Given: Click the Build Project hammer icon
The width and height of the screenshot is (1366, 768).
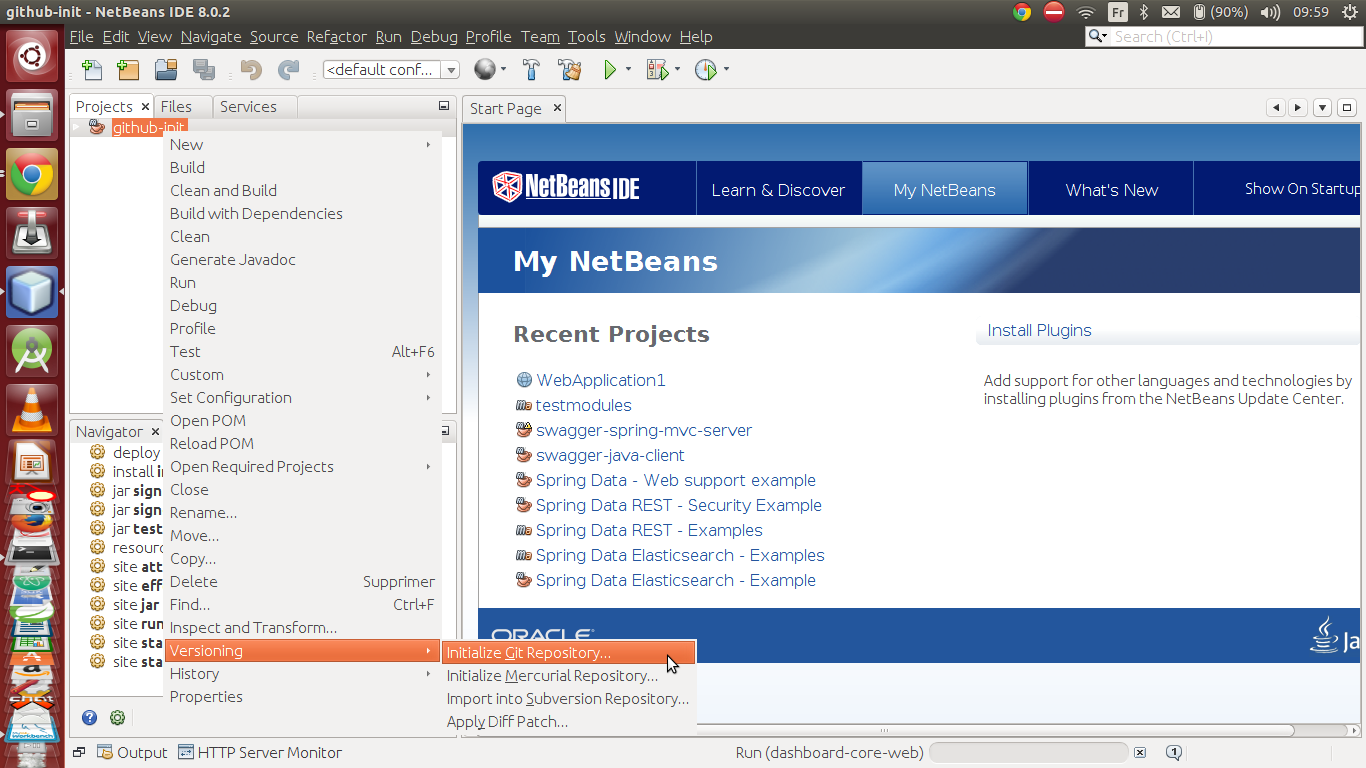Looking at the screenshot, I should 532,70.
